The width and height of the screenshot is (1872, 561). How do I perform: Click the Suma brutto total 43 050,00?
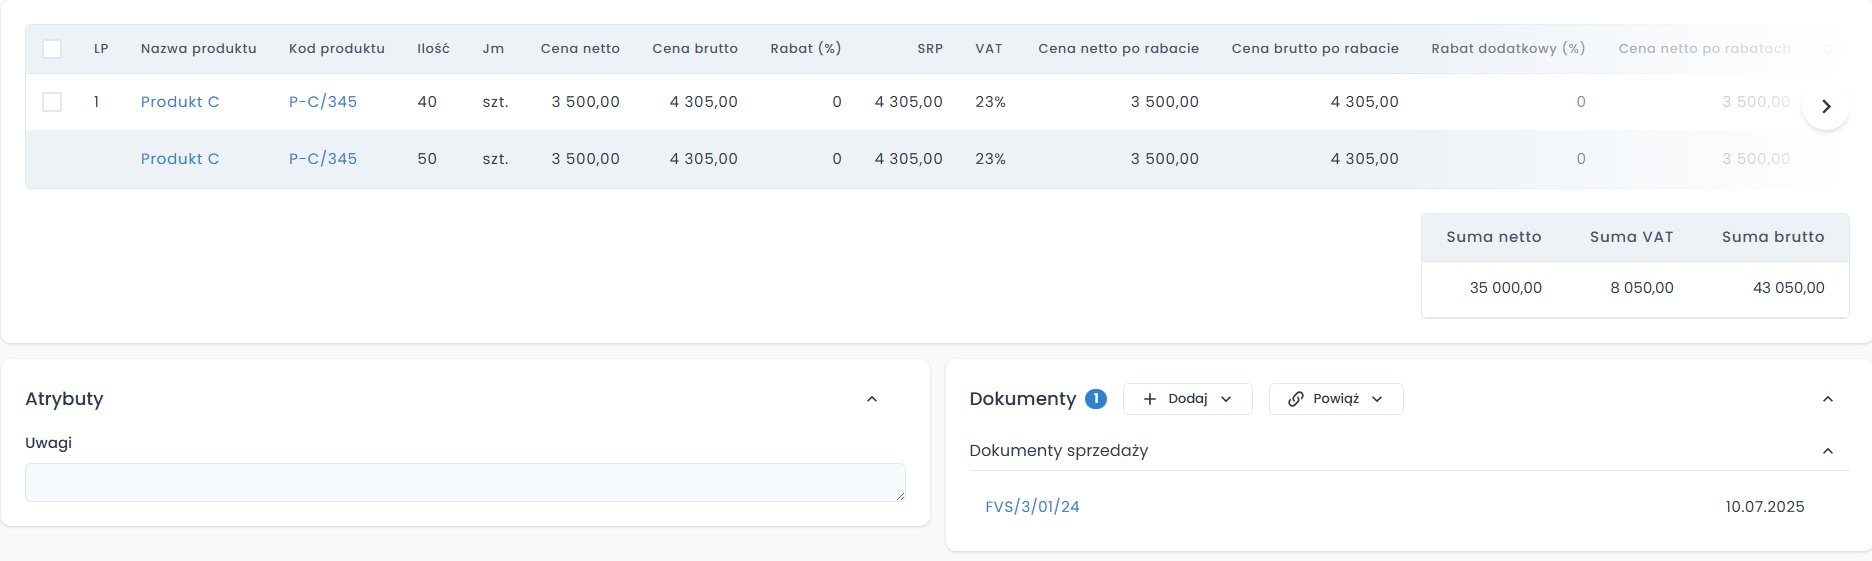click(1788, 288)
